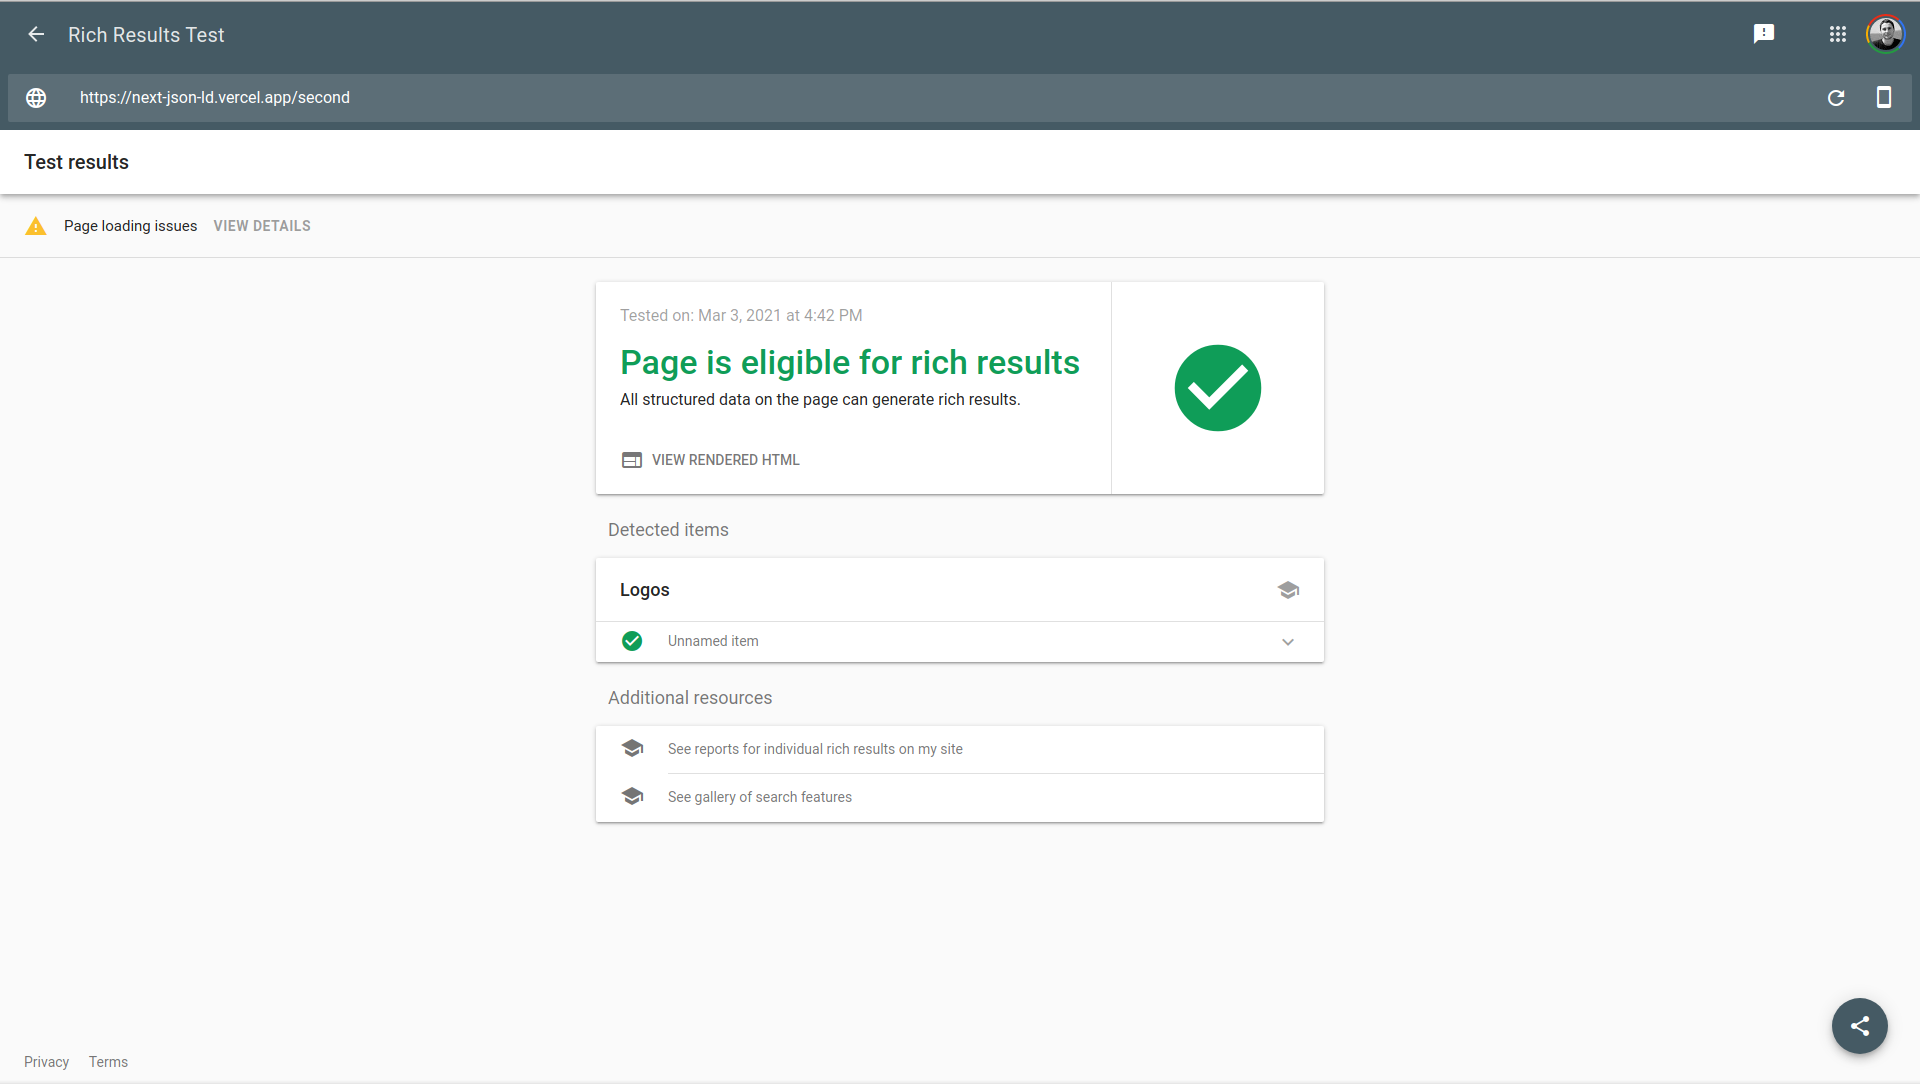This screenshot has height=1084, width=1920.
Task: Click the smartphone user-agent icon
Action: (x=1885, y=97)
